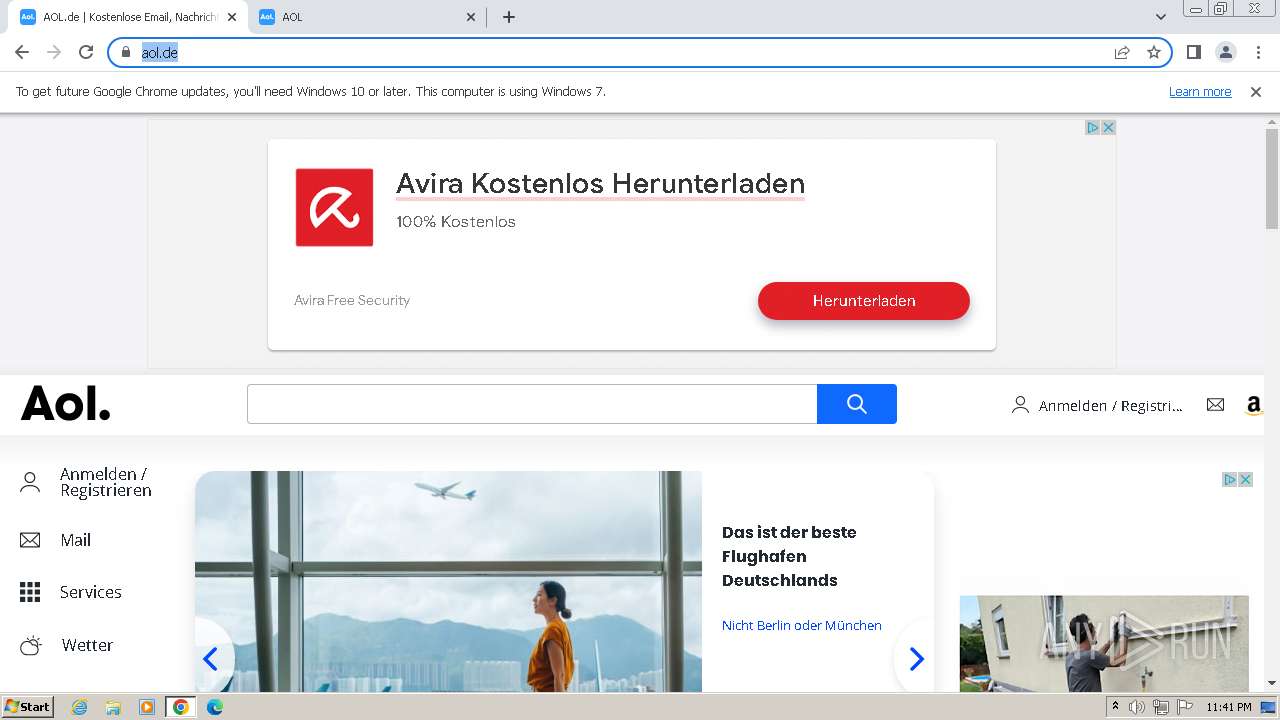Click the scrollbar down arrow
Image resolution: width=1280 pixels, height=720 pixels.
click(x=1272, y=683)
